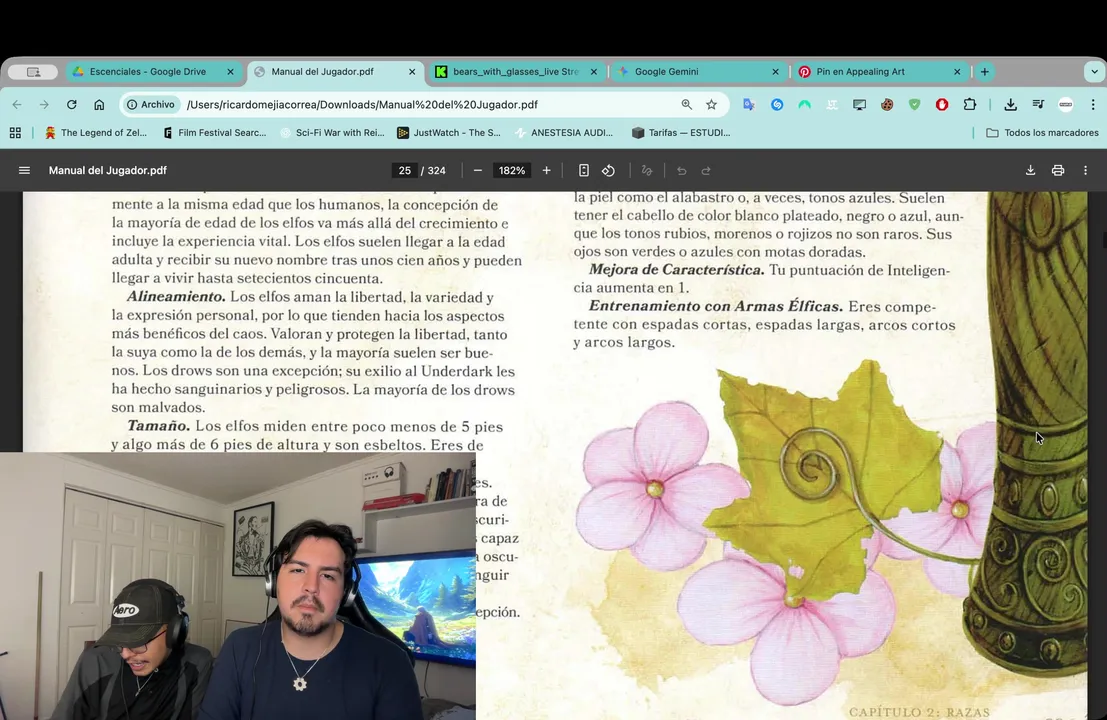Zoom in the PDF with plus button

click(546, 170)
